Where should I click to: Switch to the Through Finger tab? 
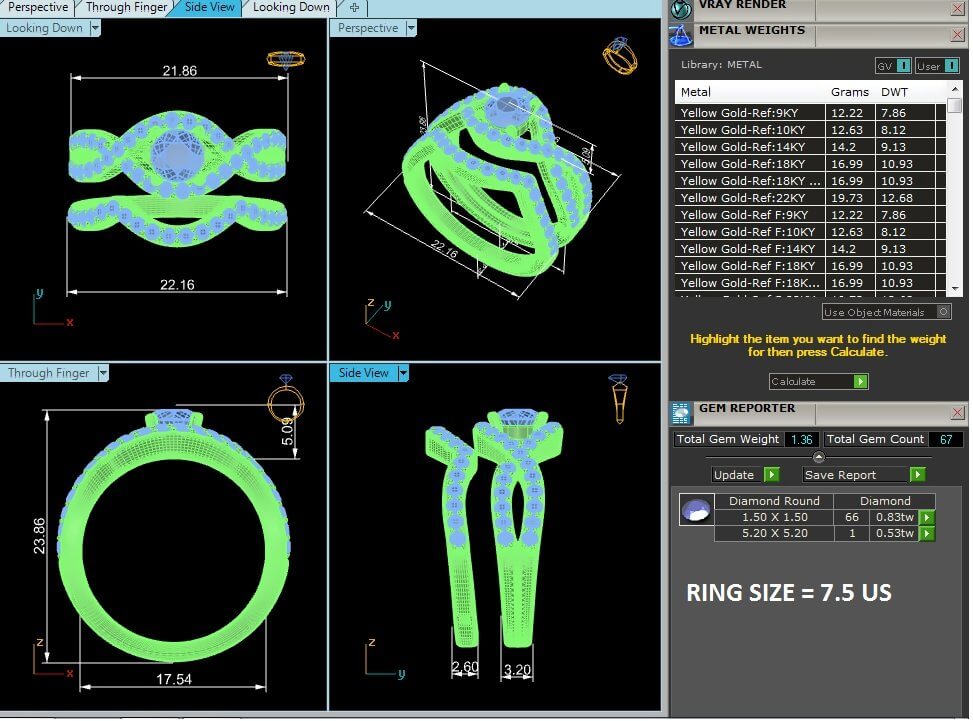coord(126,7)
